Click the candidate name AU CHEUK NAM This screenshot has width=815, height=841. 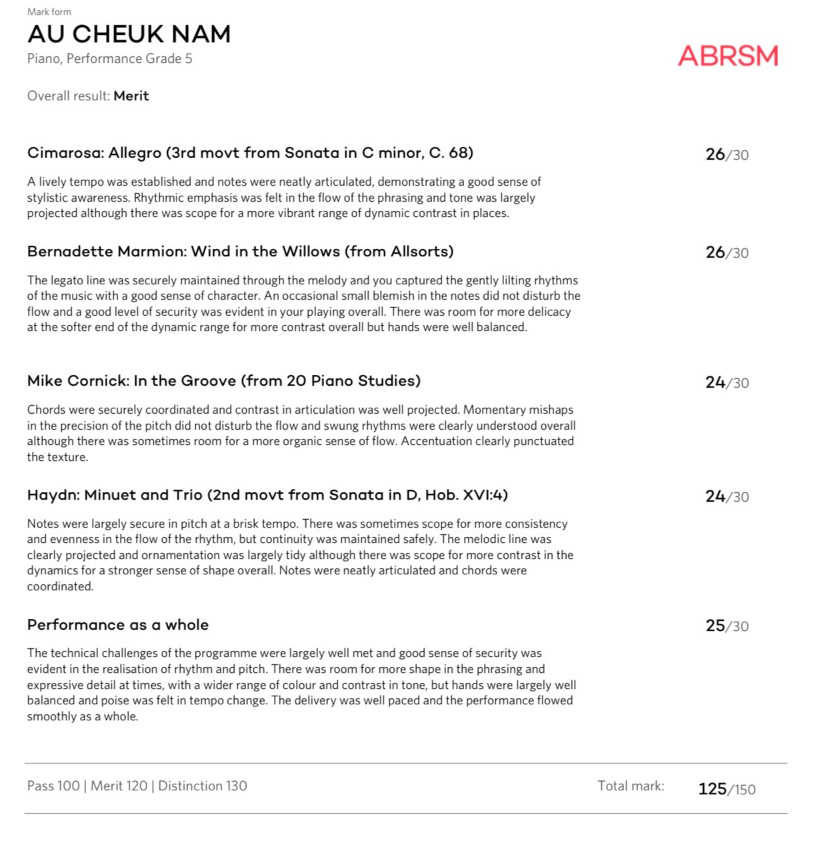tap(129, 34)
